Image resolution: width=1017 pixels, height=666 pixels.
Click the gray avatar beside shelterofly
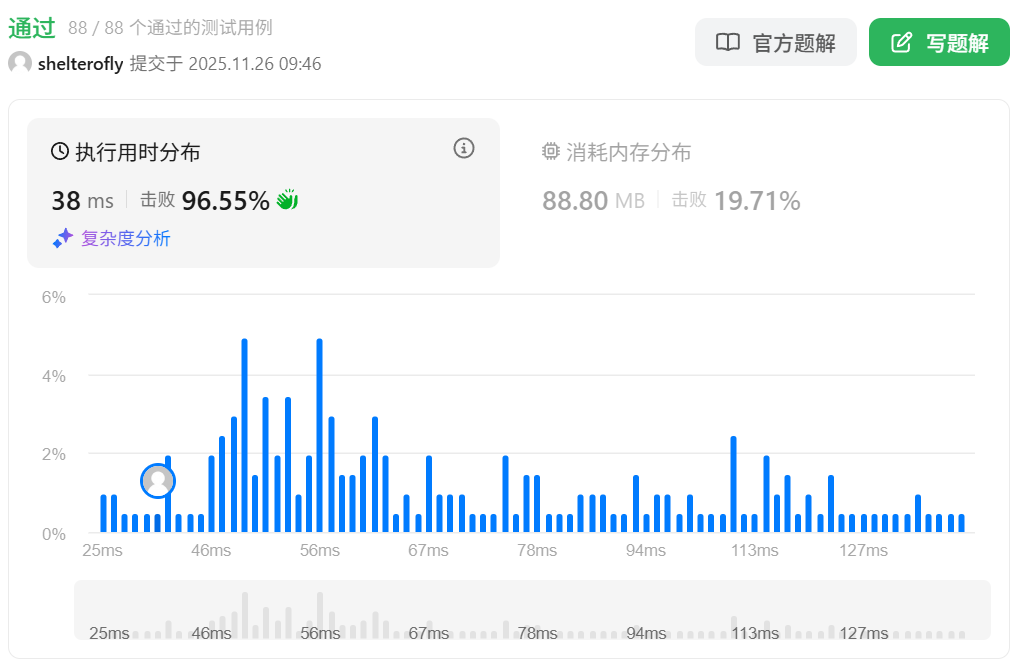click(20, 64)
